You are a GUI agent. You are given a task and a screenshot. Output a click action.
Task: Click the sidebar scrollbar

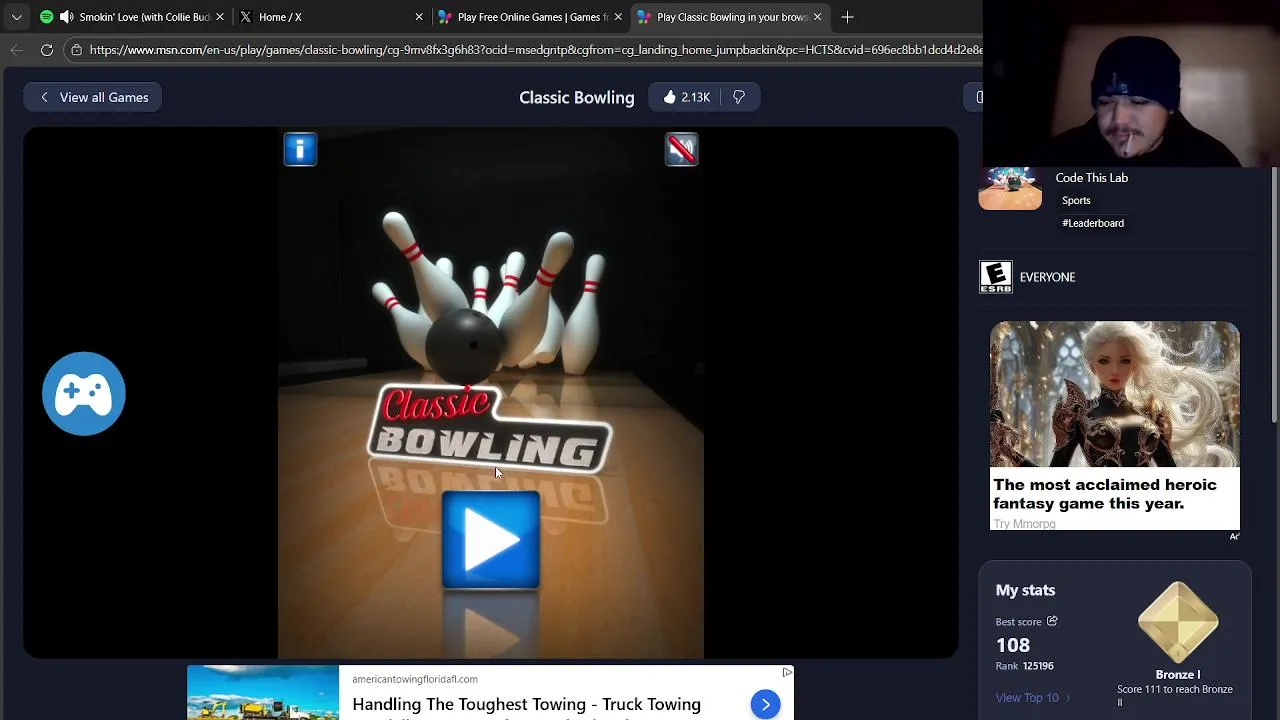tap(1274, 295)
